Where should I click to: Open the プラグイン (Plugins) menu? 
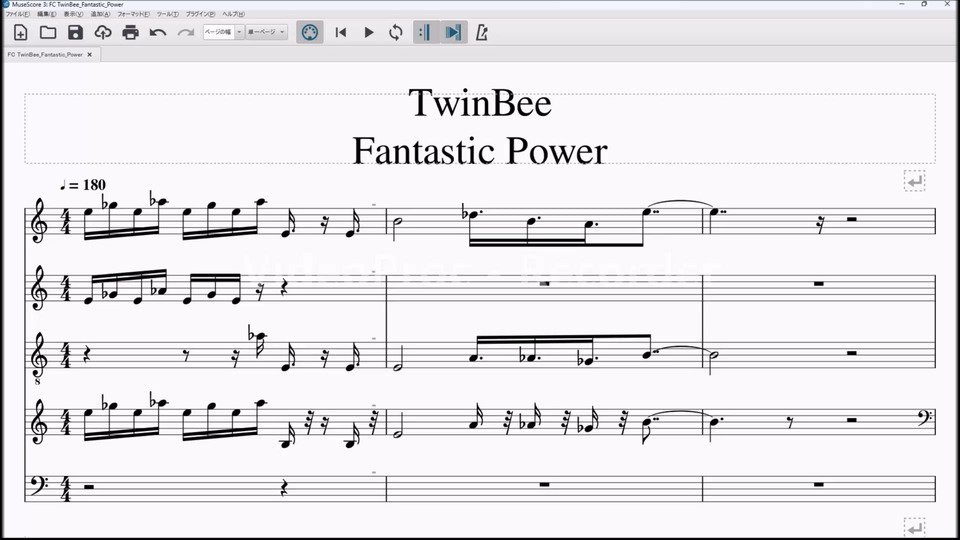click(201, 13)
